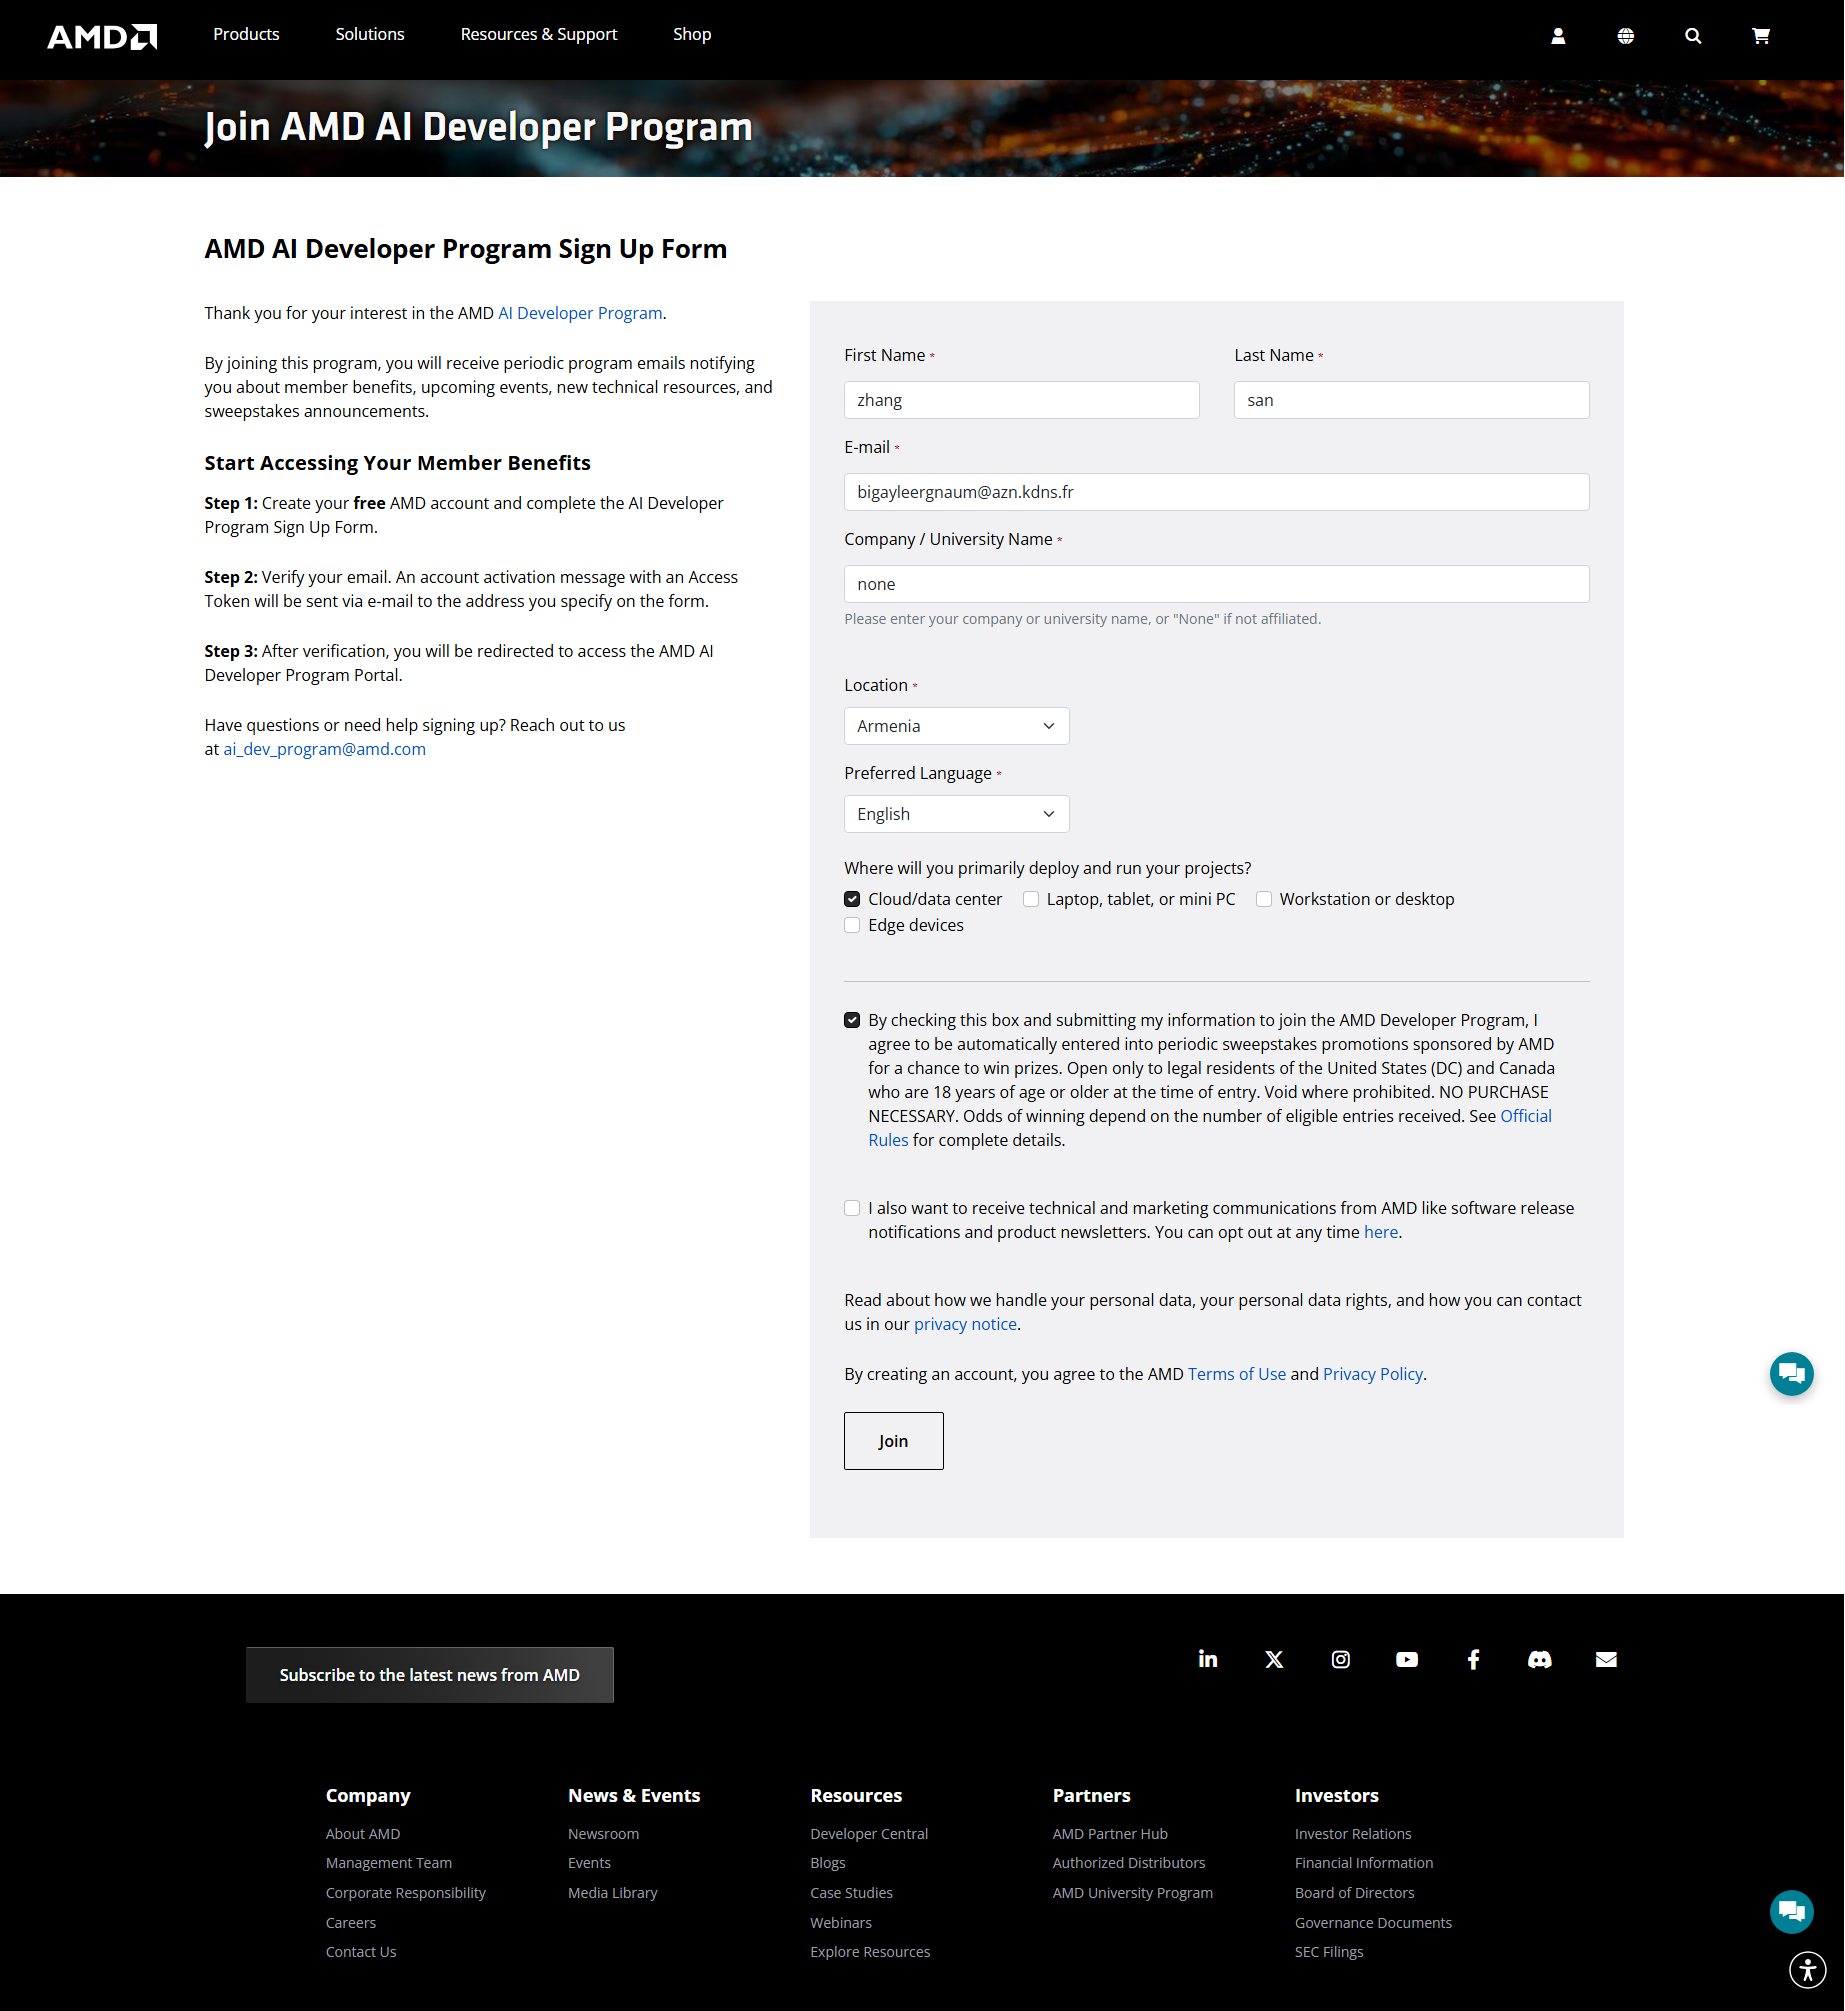Open the privacy notice link
The image size is (1845, 2011).
tap(965, 1324)
